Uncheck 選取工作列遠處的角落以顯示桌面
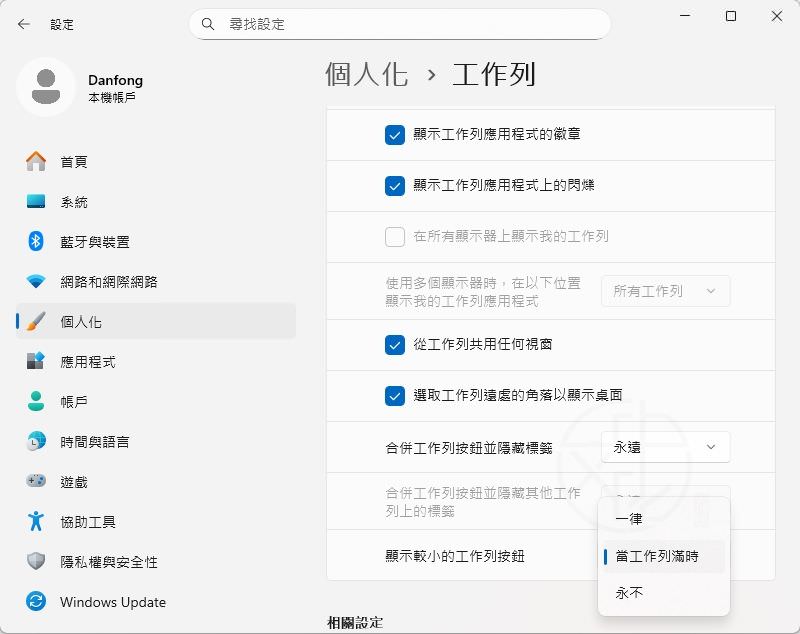The width and height of the screenshot is (800, 634). [x=395, y=395]
